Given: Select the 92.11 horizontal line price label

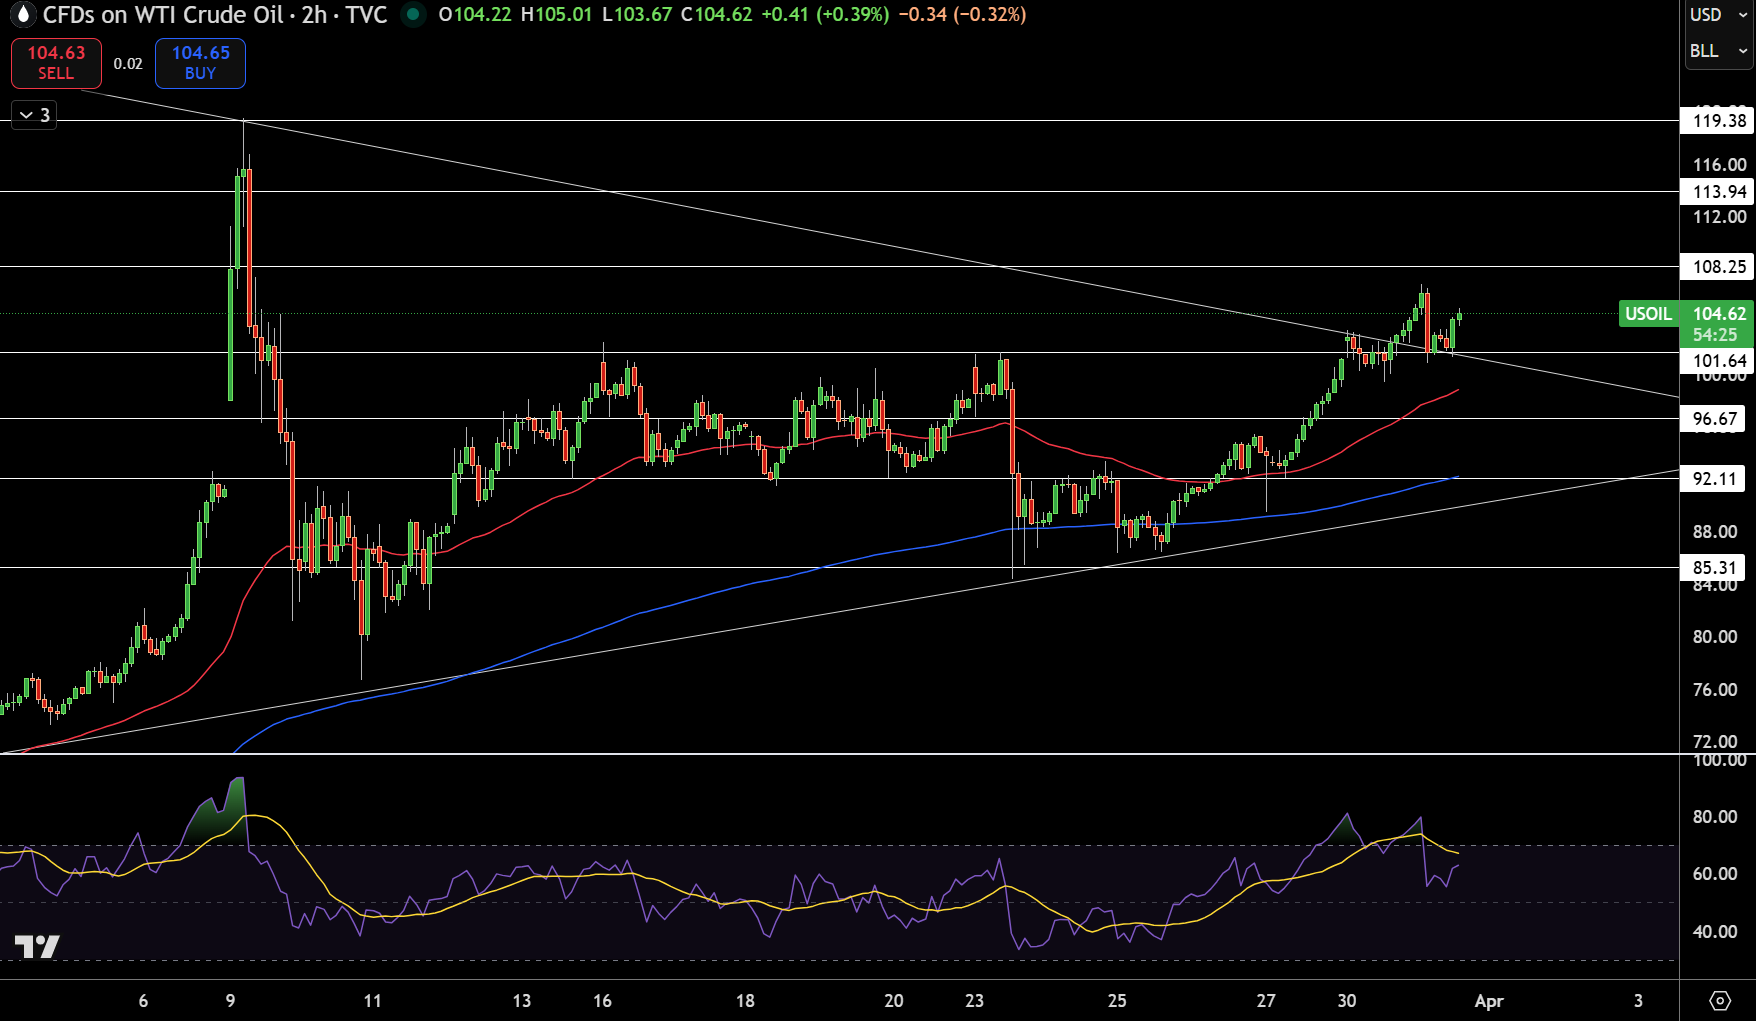Looking at the screenshot, I should [x=1714, y=479].
